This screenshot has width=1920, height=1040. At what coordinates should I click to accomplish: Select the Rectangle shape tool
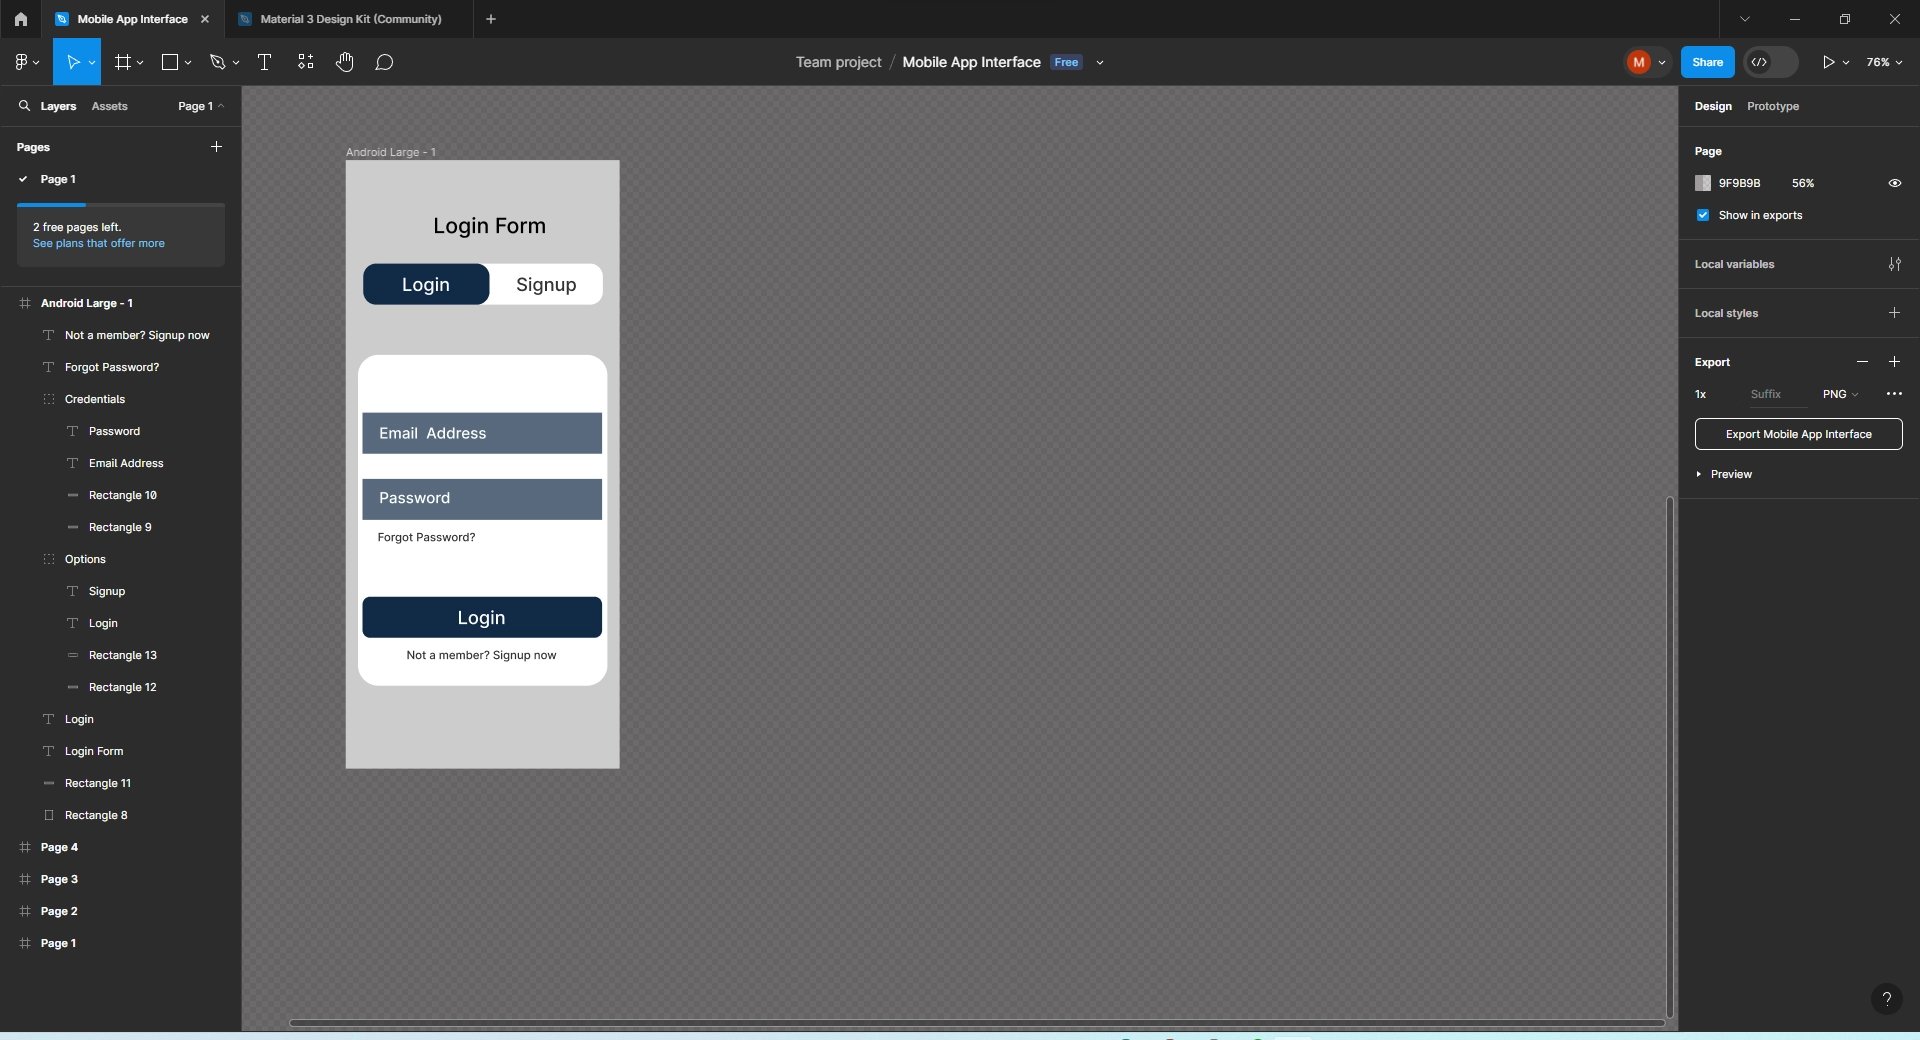tap(170, 62)
